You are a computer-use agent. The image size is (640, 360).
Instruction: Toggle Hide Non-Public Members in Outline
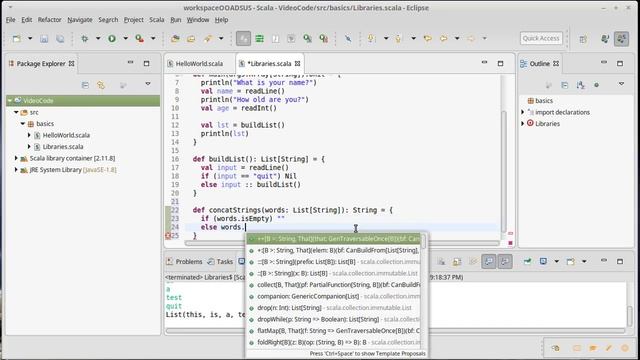[596, 85]
